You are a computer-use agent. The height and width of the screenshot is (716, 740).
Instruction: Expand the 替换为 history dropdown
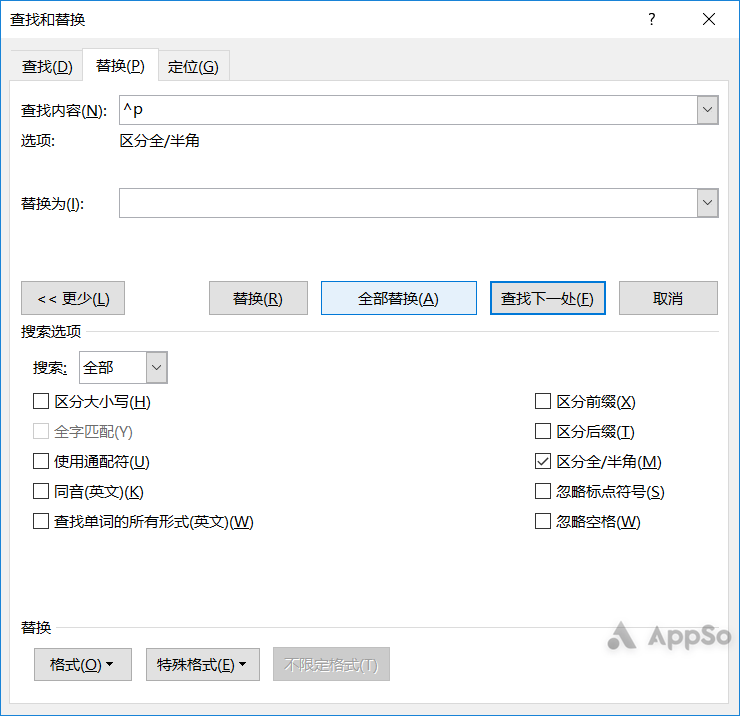[707, 203]
